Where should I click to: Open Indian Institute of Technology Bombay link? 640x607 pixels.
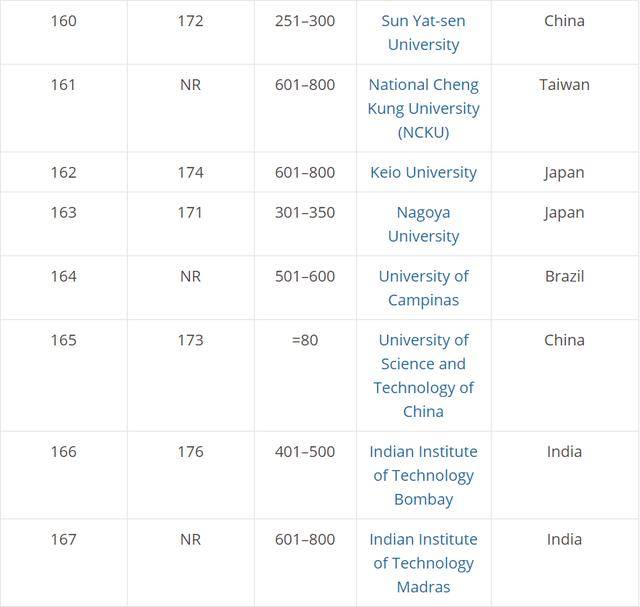click(423, 475)
